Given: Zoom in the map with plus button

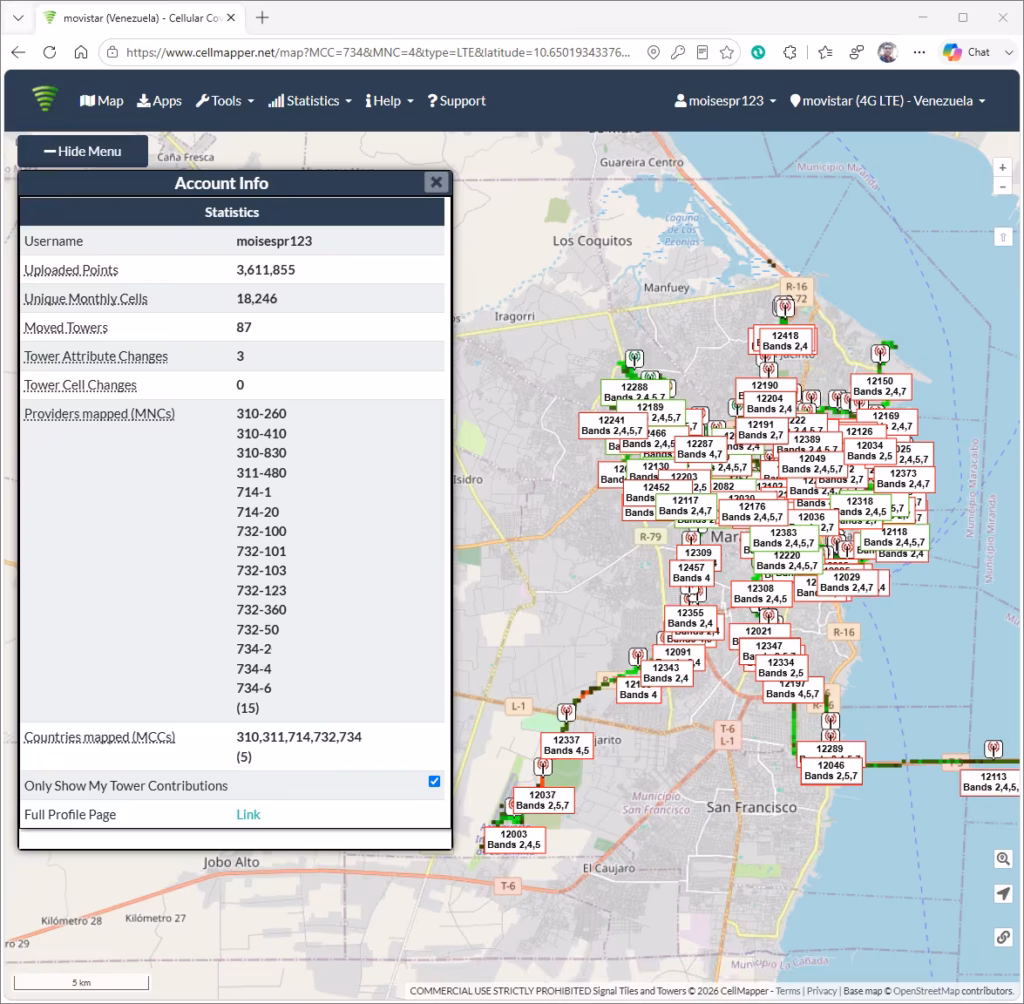Looking at the screenshot, I should pyautogui.click(x=1002, y=167).
